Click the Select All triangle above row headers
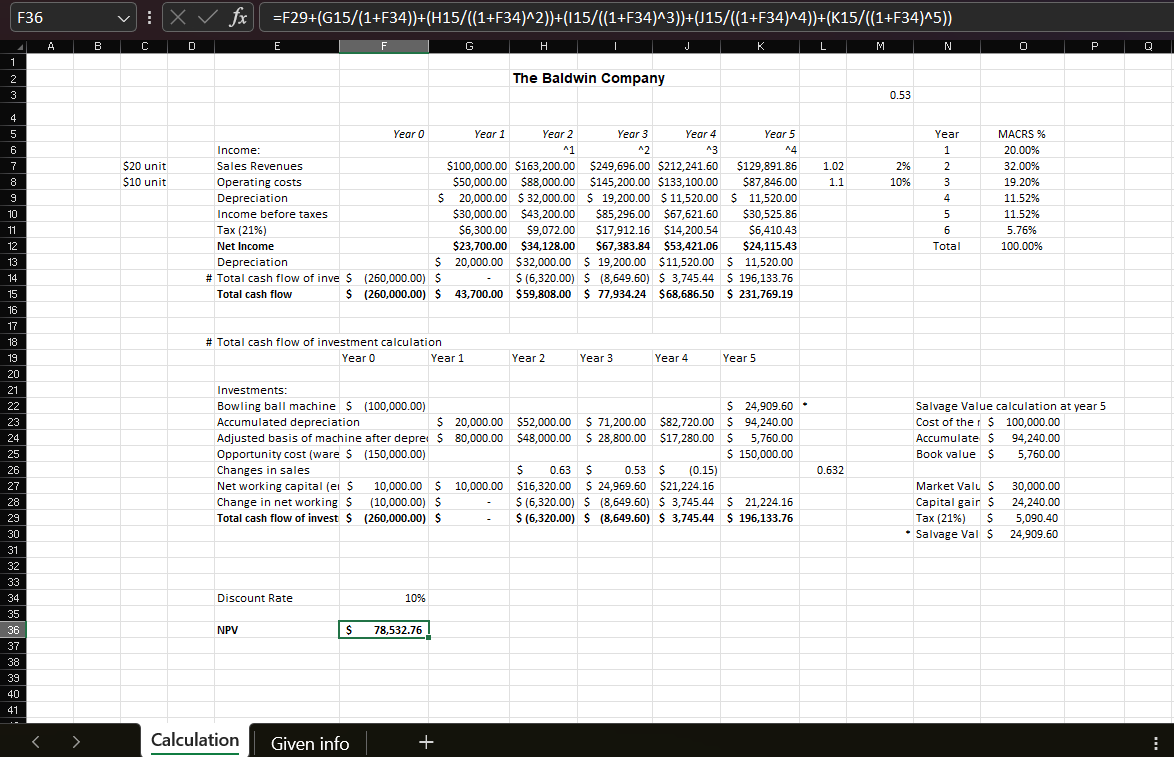 (18, 45)
